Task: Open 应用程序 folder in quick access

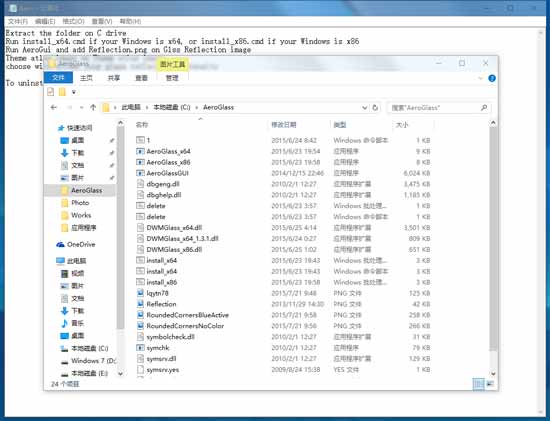Action: coord(83,228)
